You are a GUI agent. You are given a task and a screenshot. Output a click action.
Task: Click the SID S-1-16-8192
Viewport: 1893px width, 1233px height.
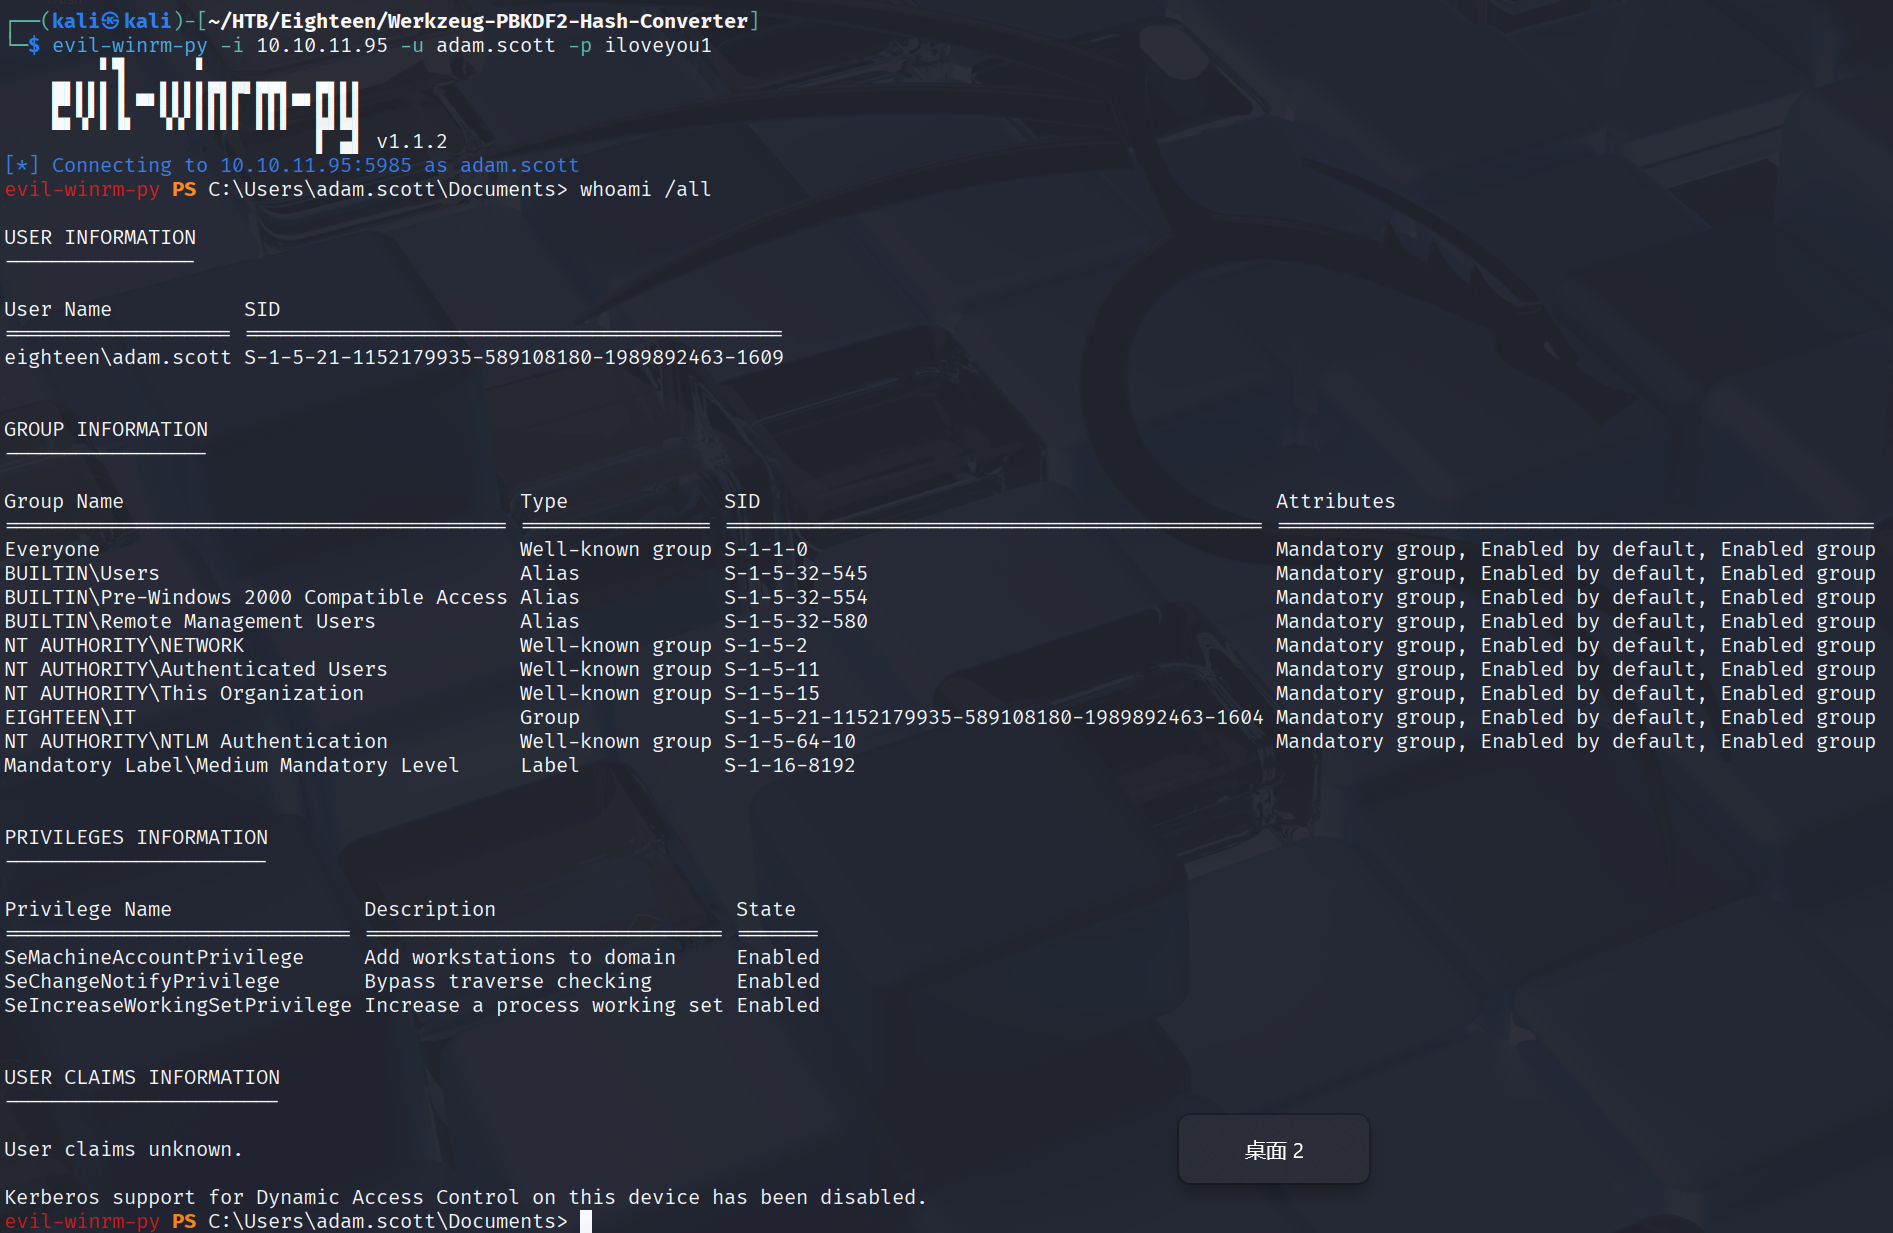click(x=790, y=765)
